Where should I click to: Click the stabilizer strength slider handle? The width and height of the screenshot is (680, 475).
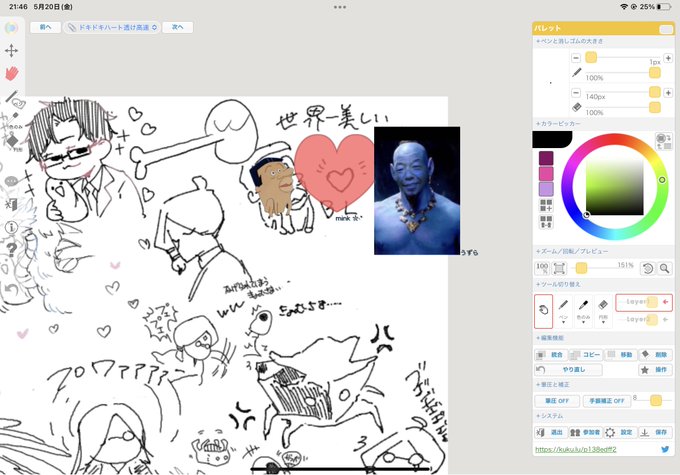coord(656,400)
